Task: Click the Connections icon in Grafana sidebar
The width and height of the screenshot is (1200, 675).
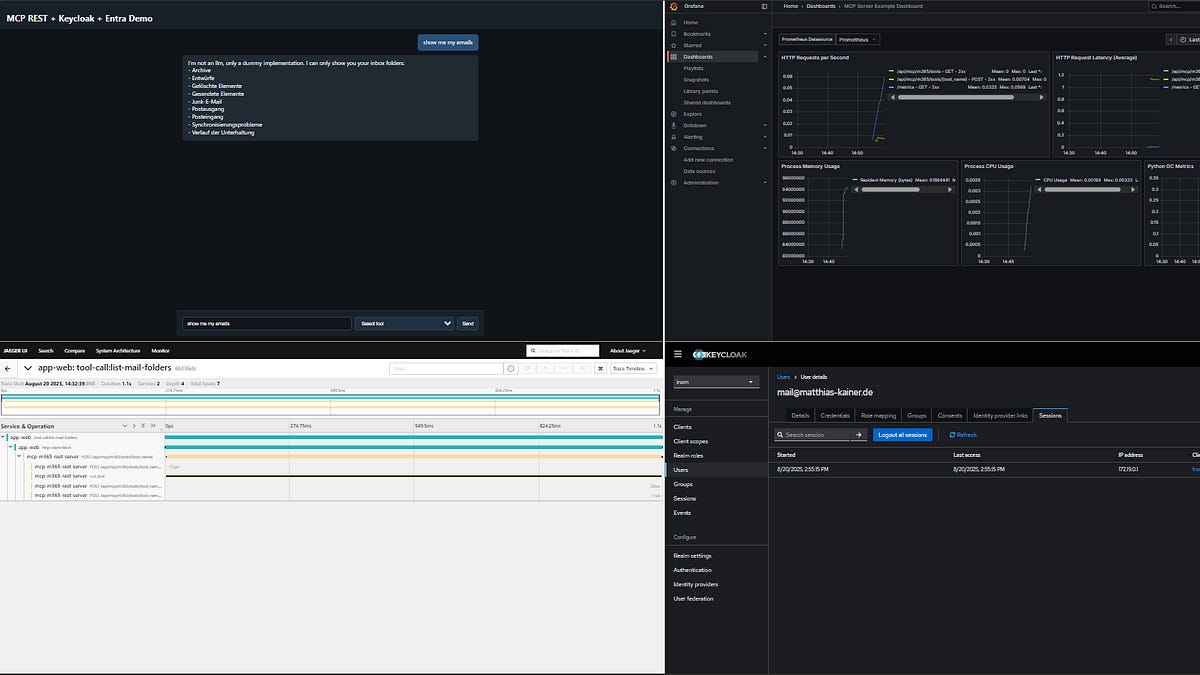Action: 673,148
